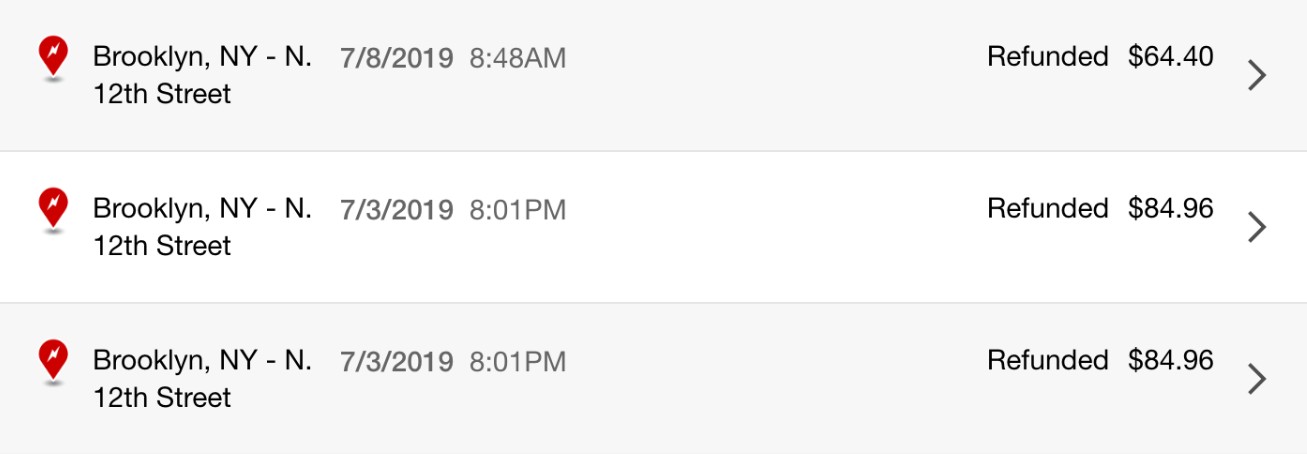The height and width of the screenshot is (454, 1307).
Task: Click the $84.96 amount in the white middle row
Action: click(x=1171, y=208)
